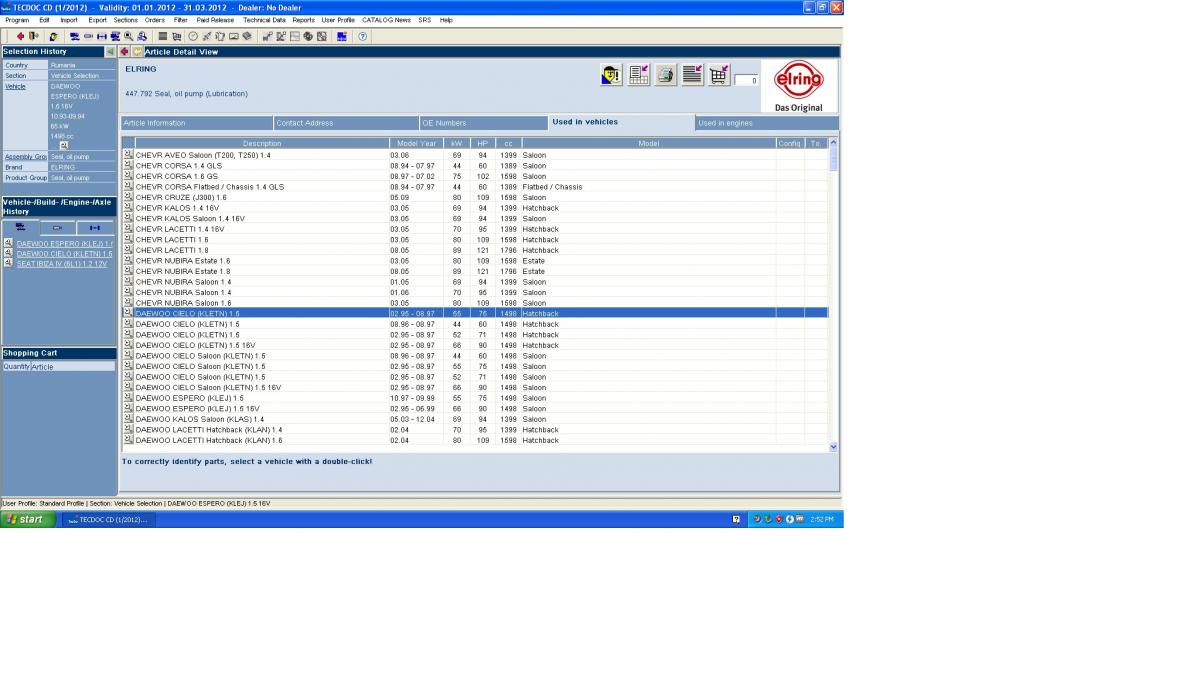Click the red back arrow in main toolbar
This screenshot has width=1200, height=677.
[21, 36]
